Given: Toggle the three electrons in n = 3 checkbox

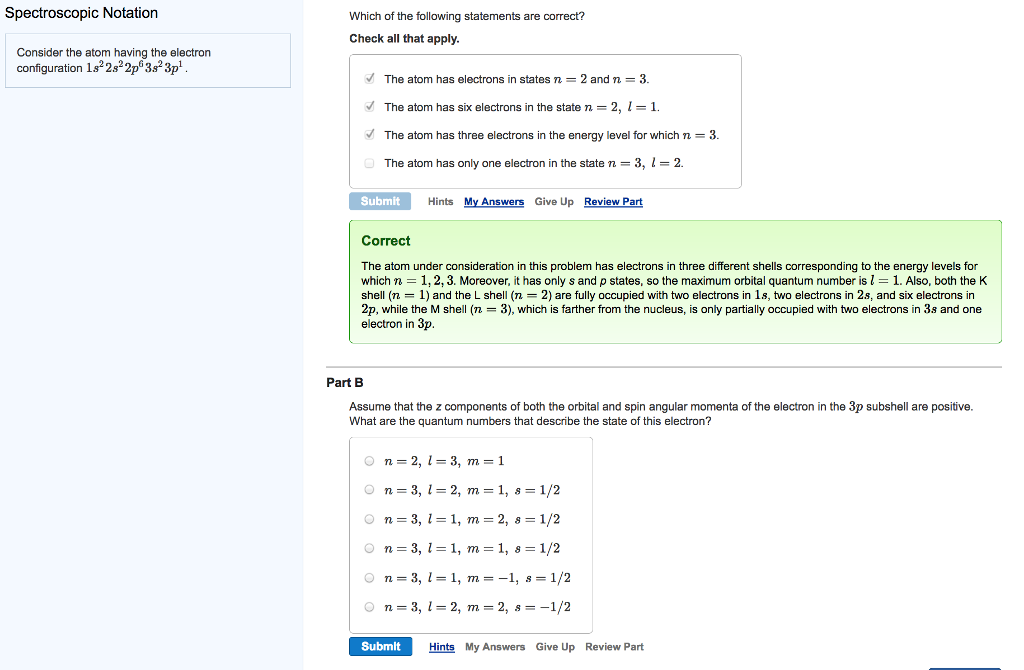Looking at the screenshot, I should click(x=370, y=135).
